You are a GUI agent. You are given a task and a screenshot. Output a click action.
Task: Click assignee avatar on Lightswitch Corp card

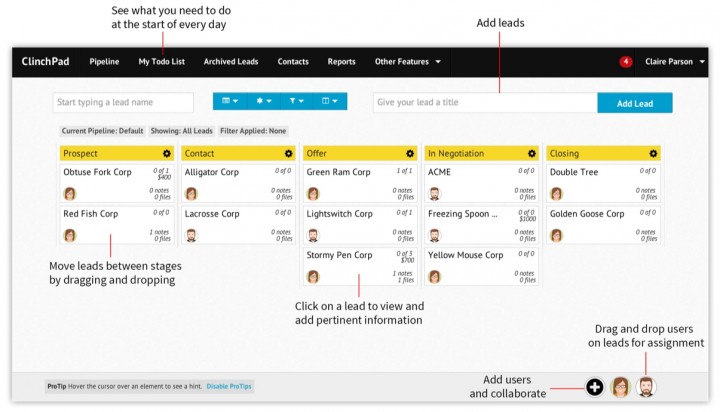point(313,236)
